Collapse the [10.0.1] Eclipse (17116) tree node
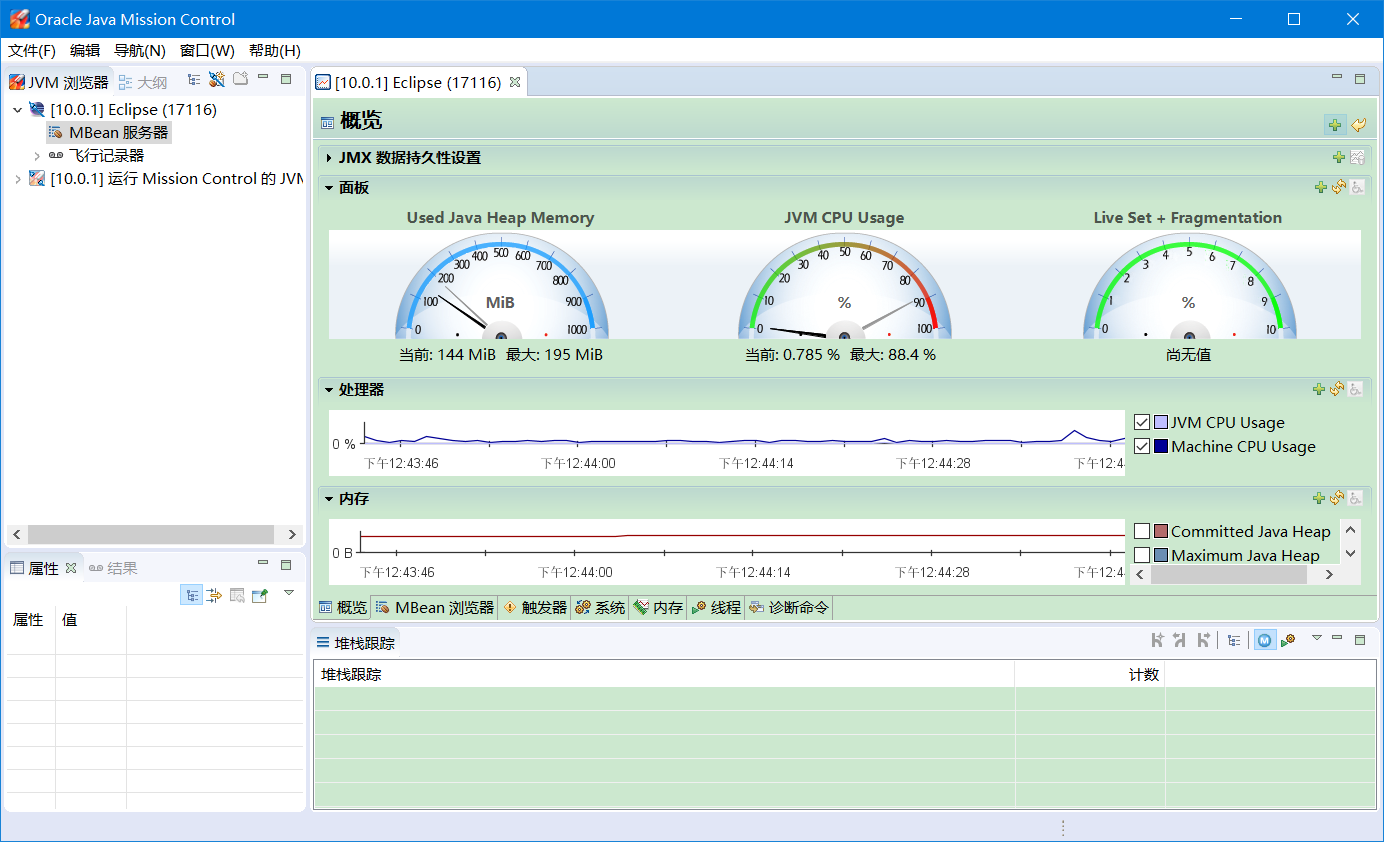 tap(17, 110)
